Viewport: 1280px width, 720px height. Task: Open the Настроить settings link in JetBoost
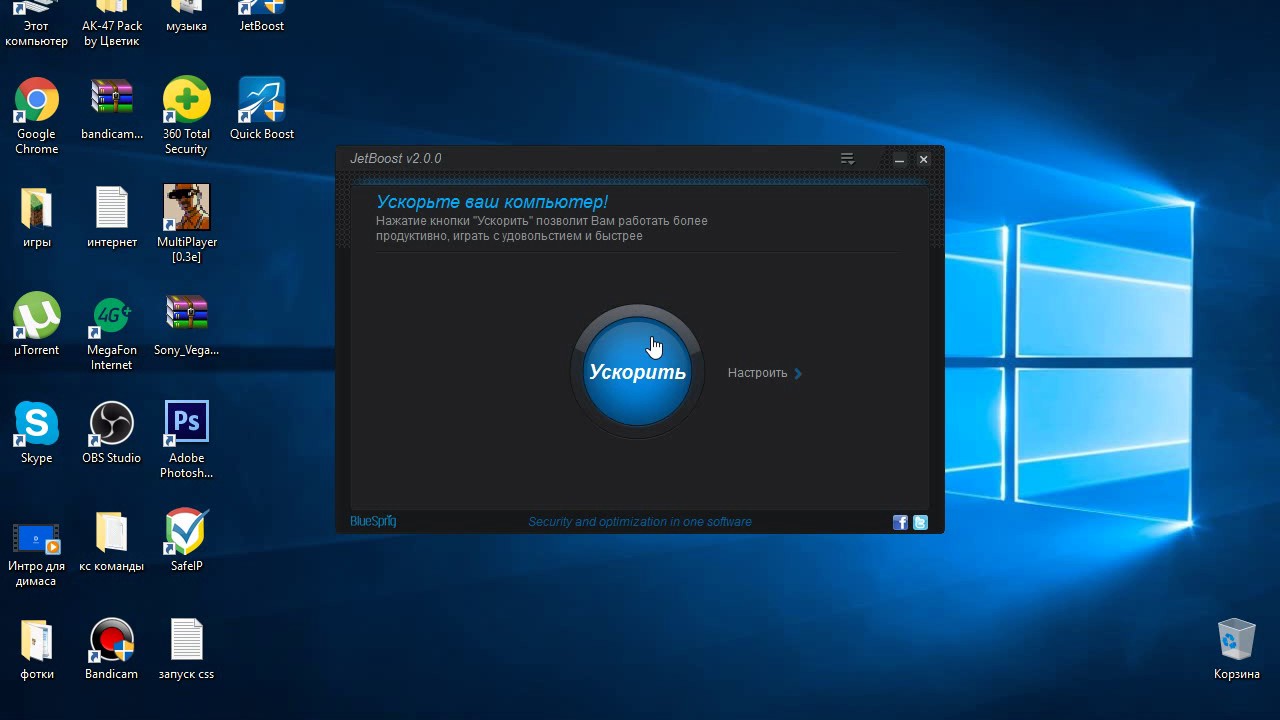tap(765, 373)
